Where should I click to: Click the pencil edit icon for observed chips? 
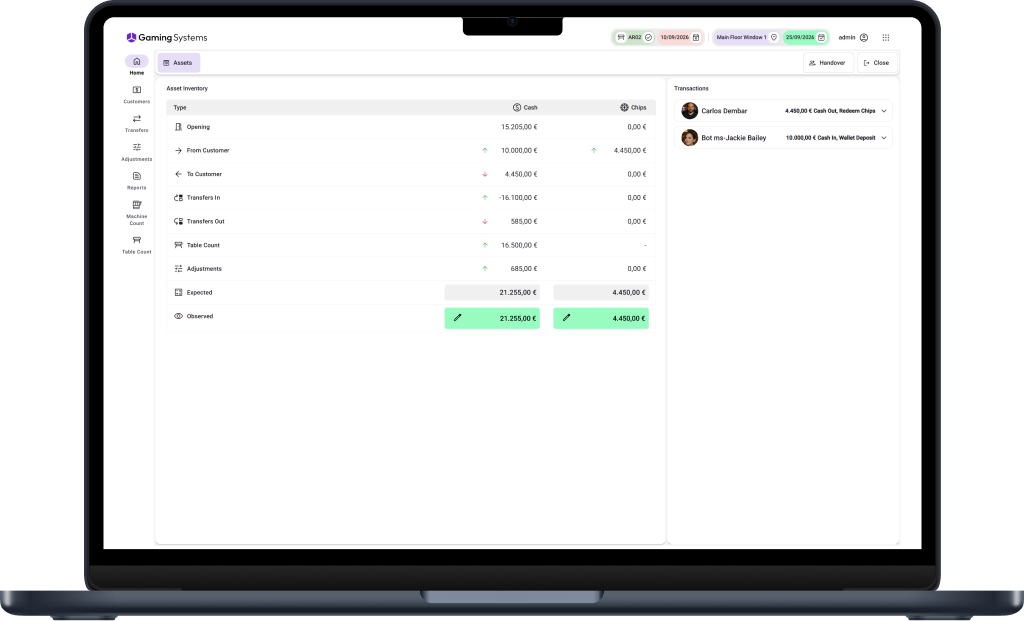(x=566, y=317)
